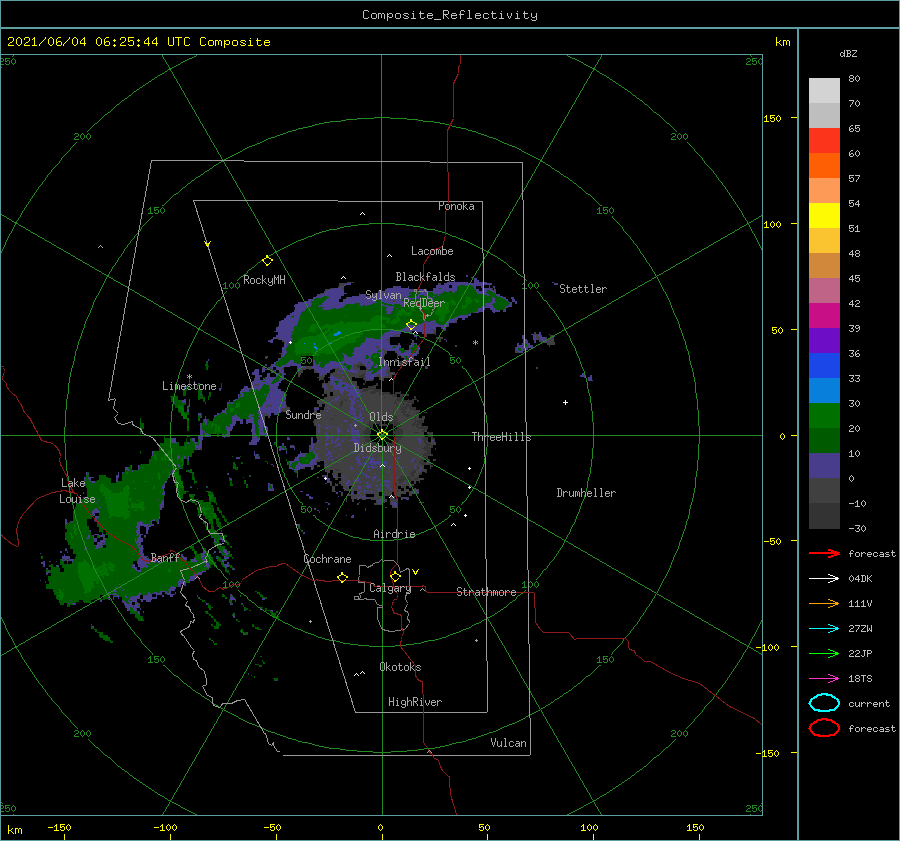Image resolution: width=900 pixels, height=841 pixels.
Task: Click the Okotoks city label
Action: pos(400,667)
